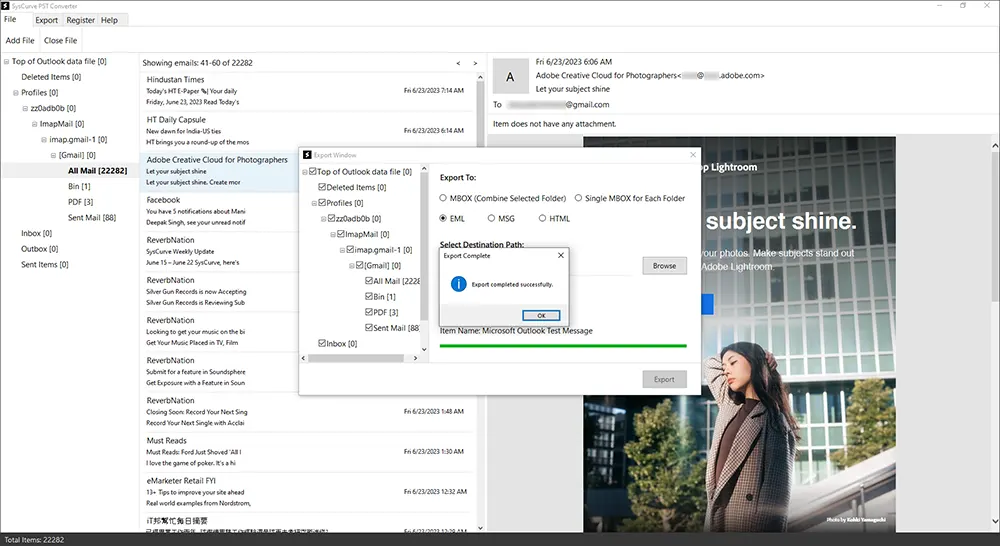1000x546 pixels.
Task: Collapse Top of Outlook data file in main tree
Action: [6, 62]
